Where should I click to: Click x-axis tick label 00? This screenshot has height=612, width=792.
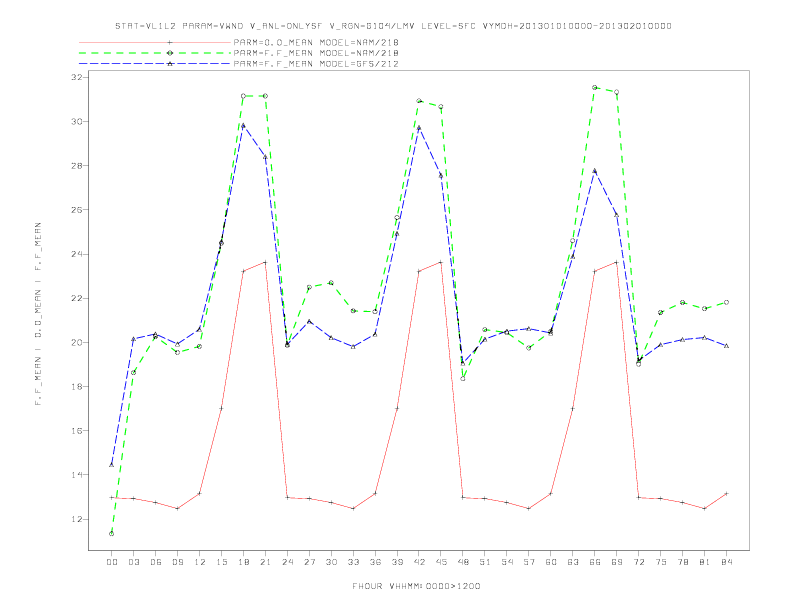(x=112, y=562)
